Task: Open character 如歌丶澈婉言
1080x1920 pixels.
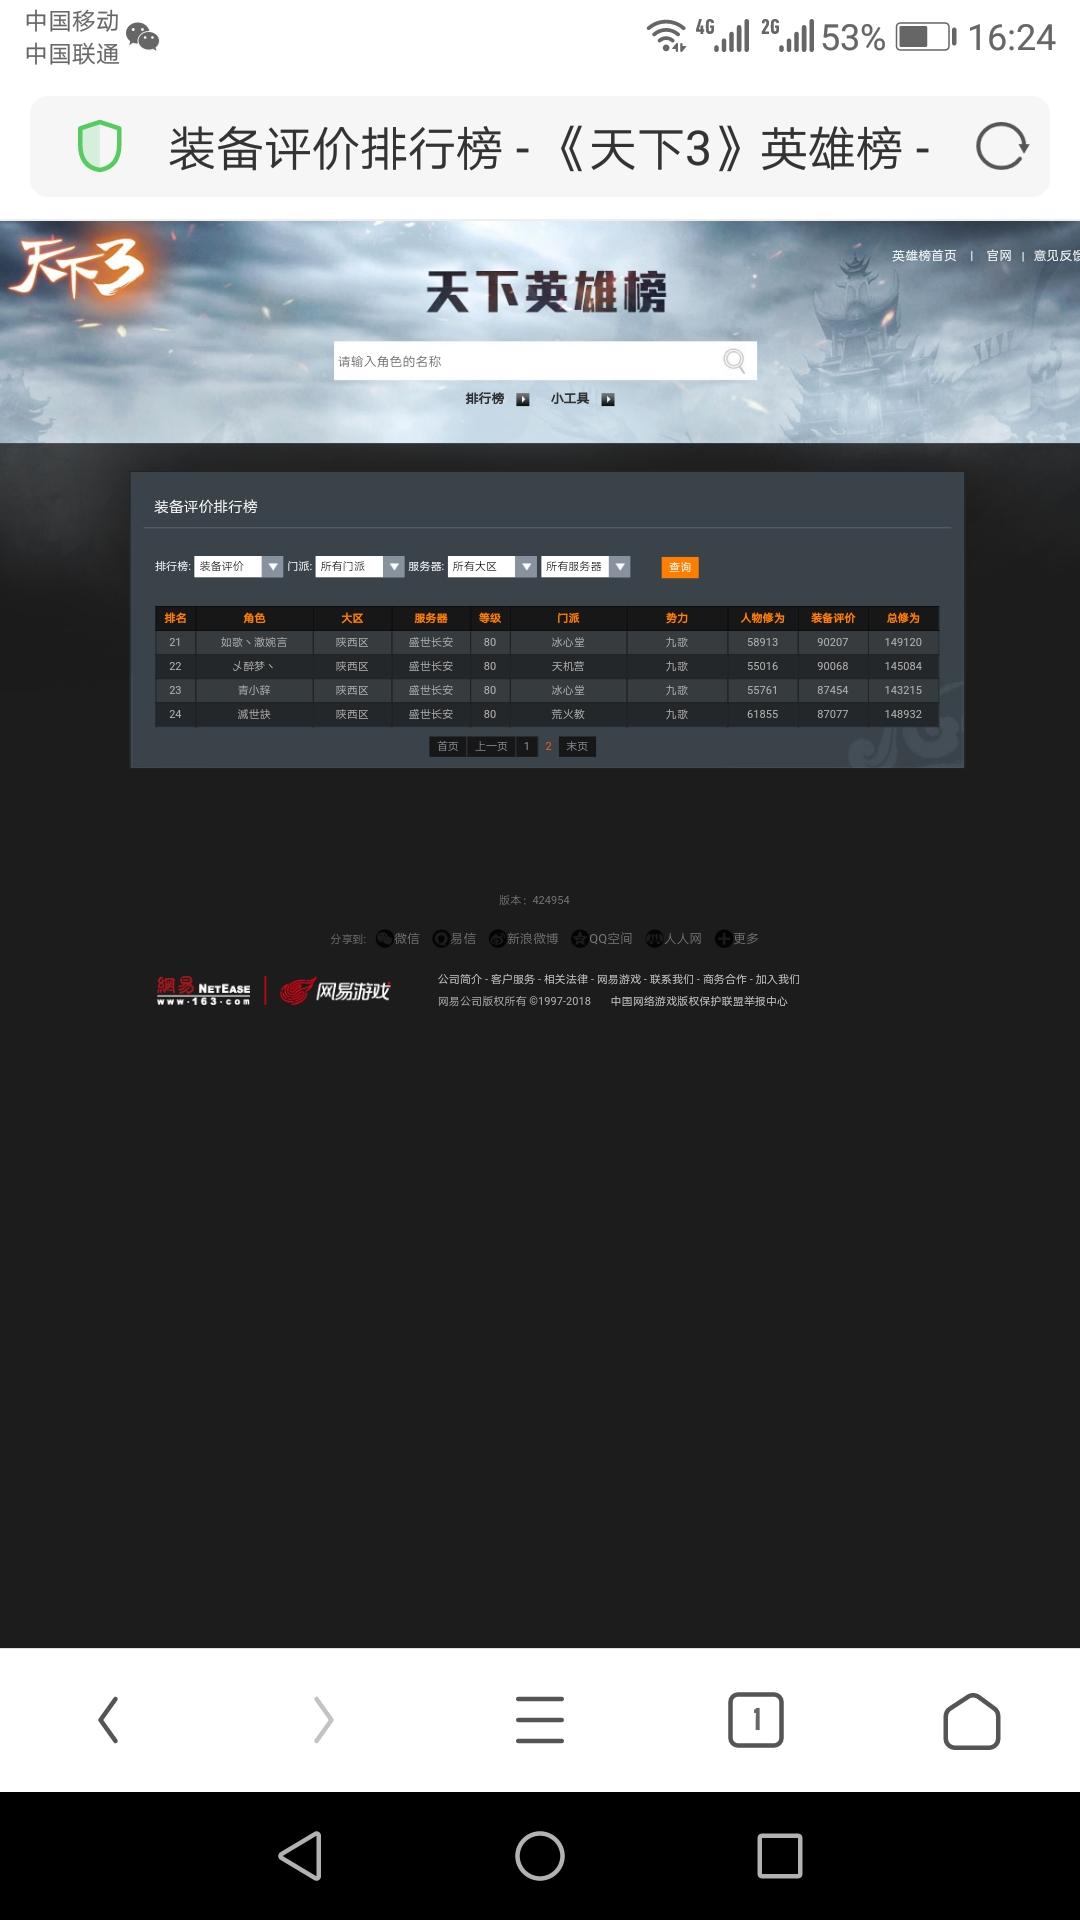Action: (254, 642)
